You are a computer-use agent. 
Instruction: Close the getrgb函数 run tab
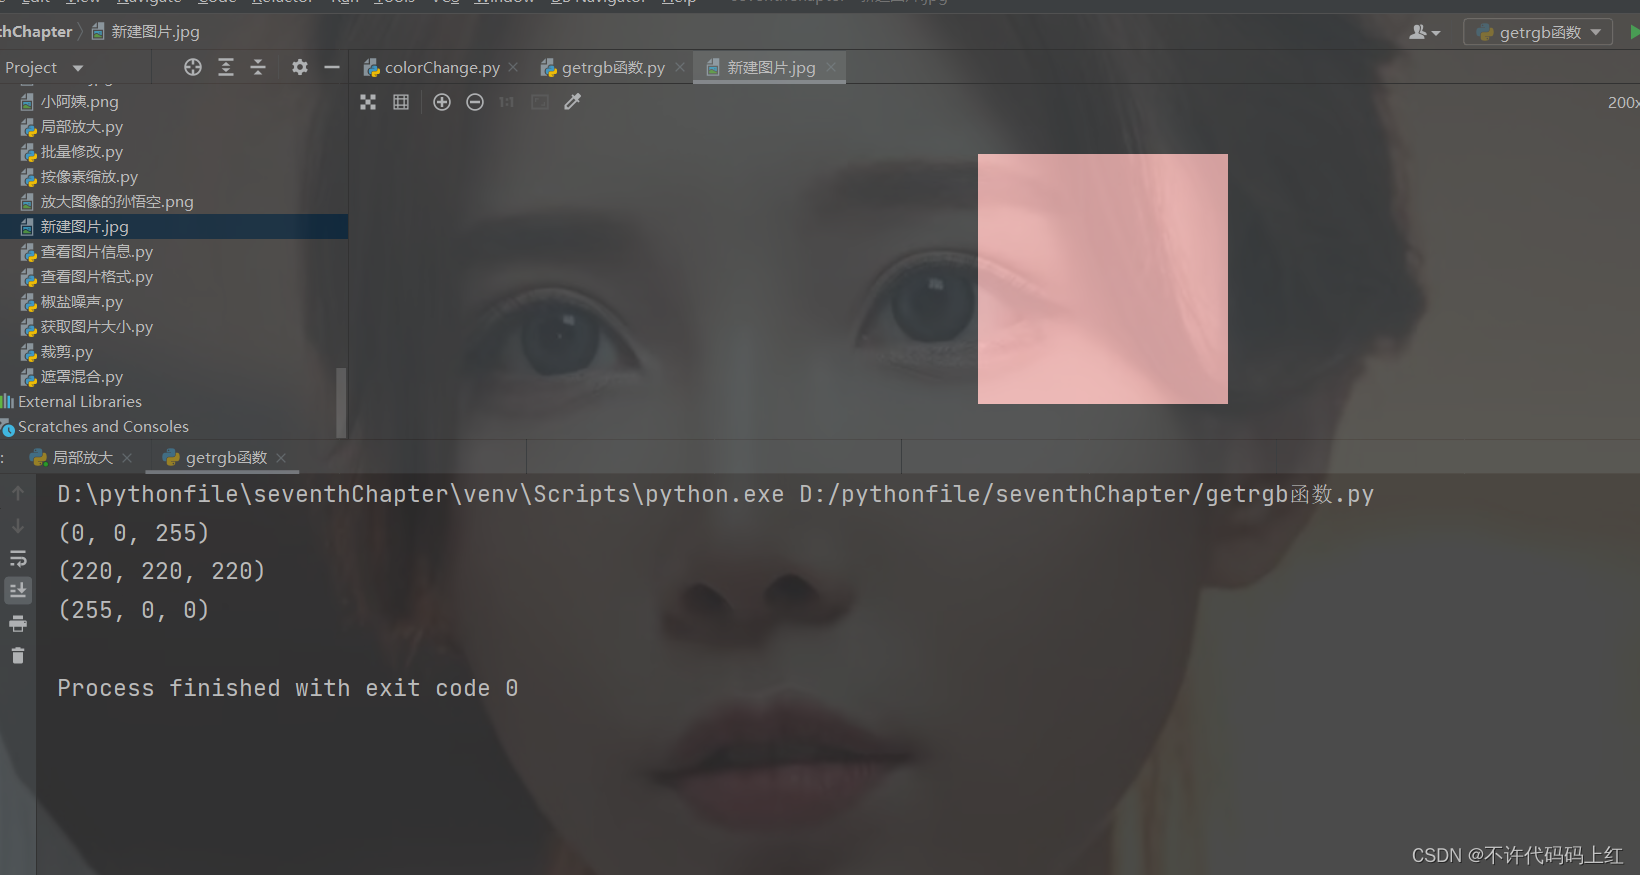pyautogui.click(x=281, y=458)
